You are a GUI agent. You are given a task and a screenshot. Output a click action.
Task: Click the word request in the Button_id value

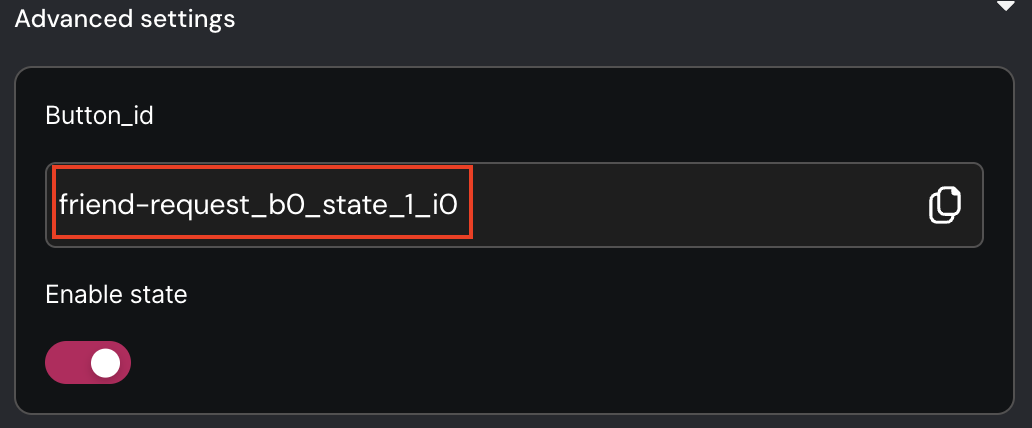point(199,207)
